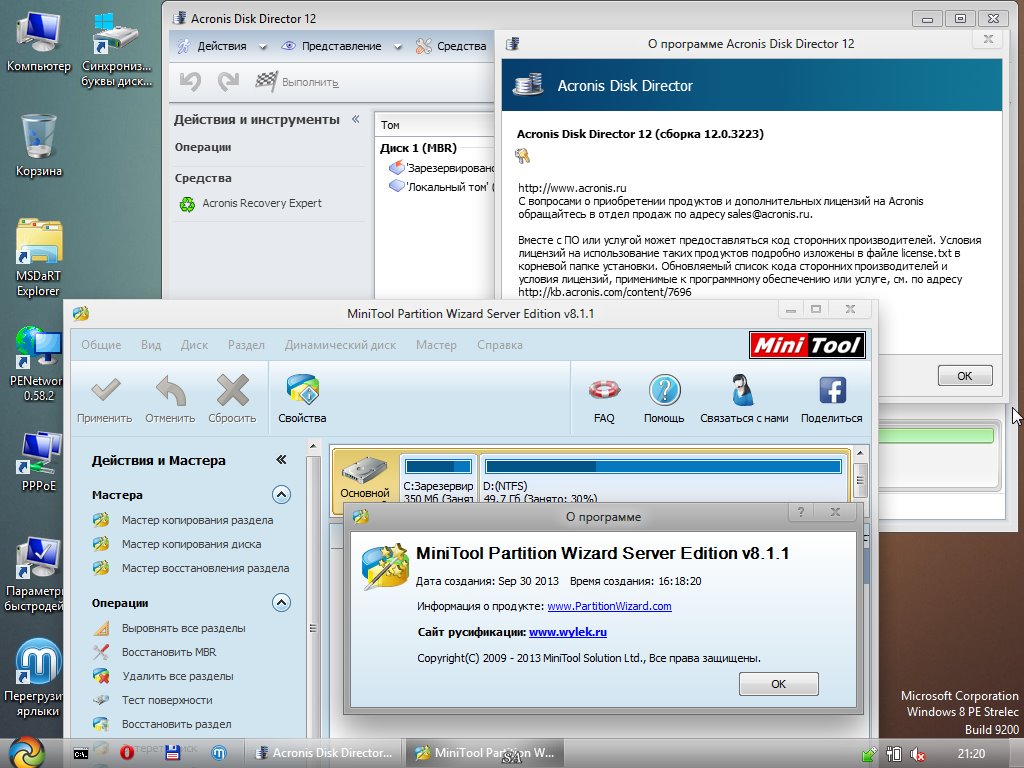Screen dimensions: 1024x768
Task: Collapse the Мастера section chevron
Action: 281,494
